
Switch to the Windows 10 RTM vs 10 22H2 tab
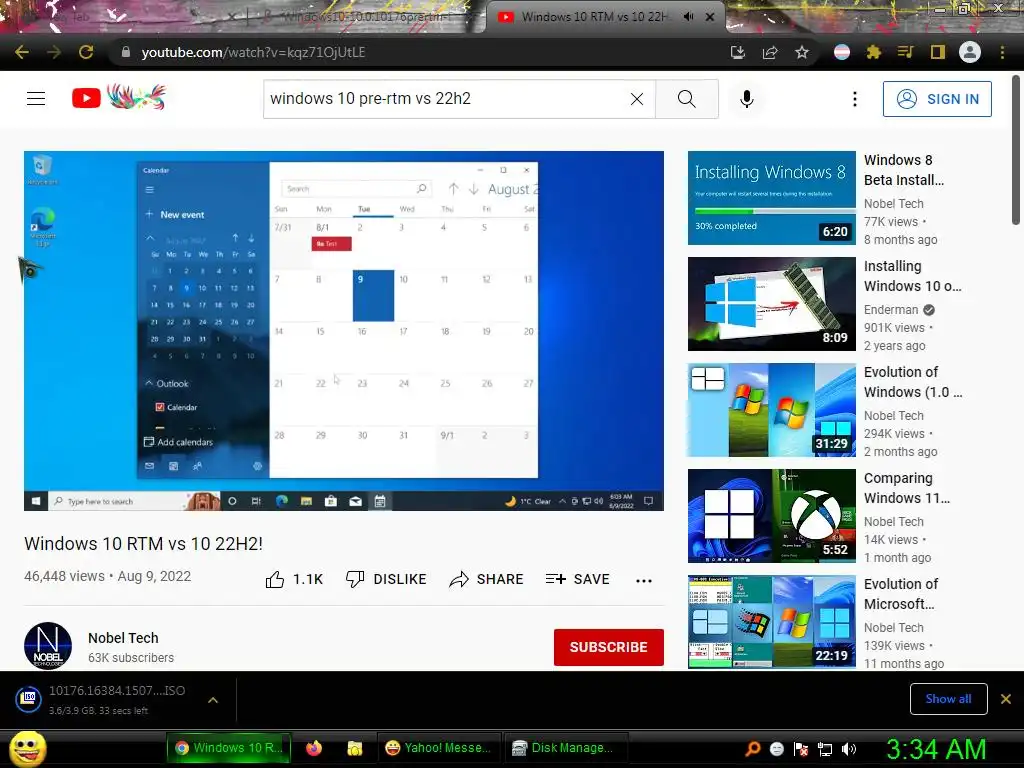[x=594, y=17]
